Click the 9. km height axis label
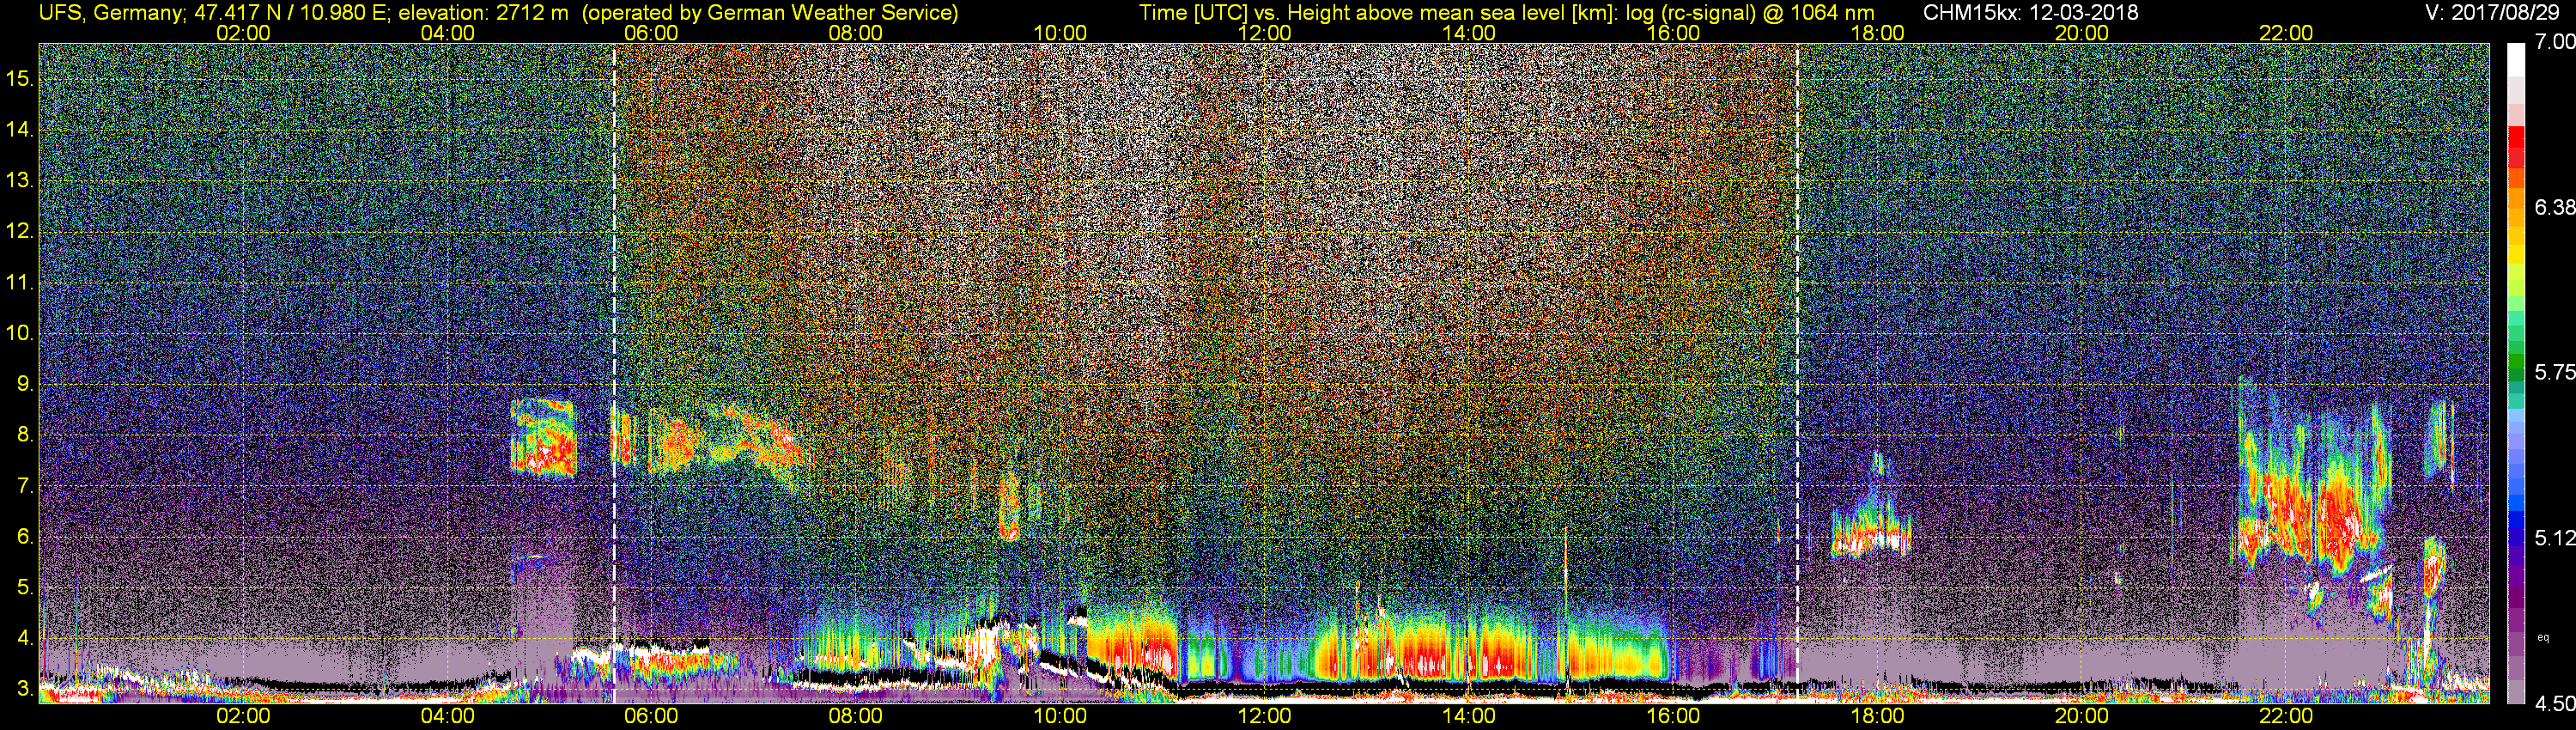 coord(25,384)
